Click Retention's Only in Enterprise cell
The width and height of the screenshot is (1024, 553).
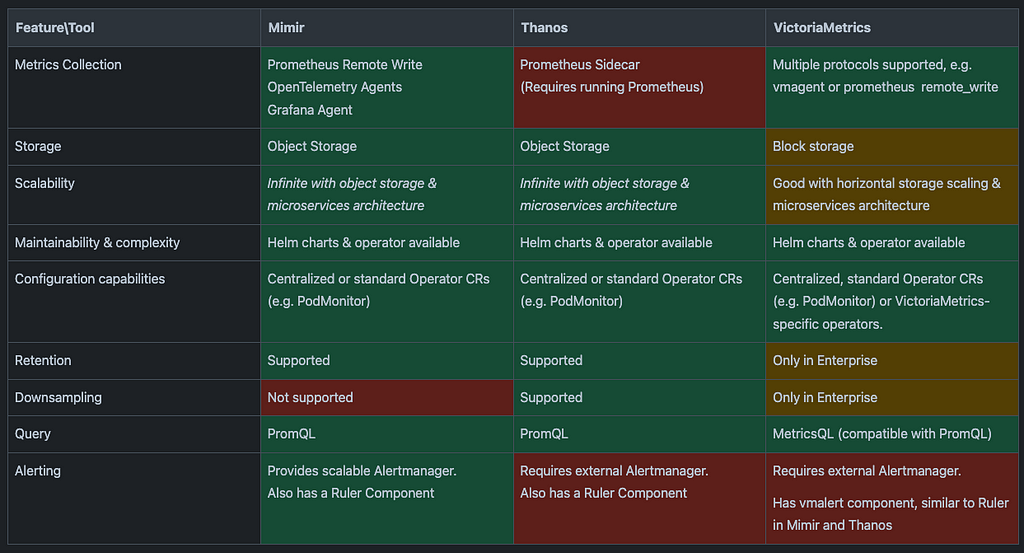pos(891,360)
